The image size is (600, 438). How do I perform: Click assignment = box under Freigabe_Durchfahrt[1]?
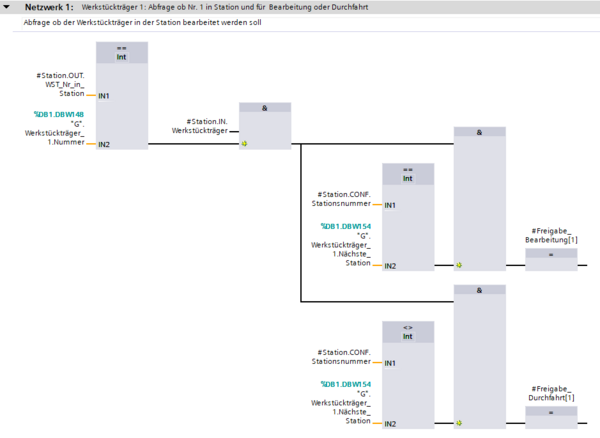(552, 412)
